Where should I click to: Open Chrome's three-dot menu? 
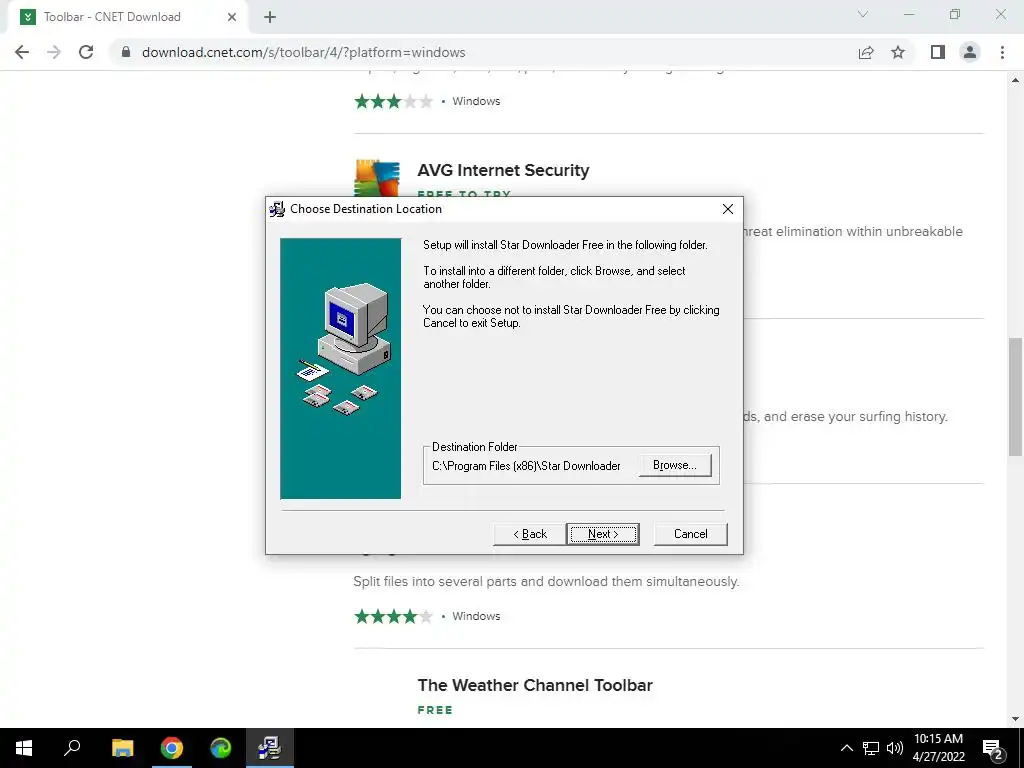coord(1002,52)
